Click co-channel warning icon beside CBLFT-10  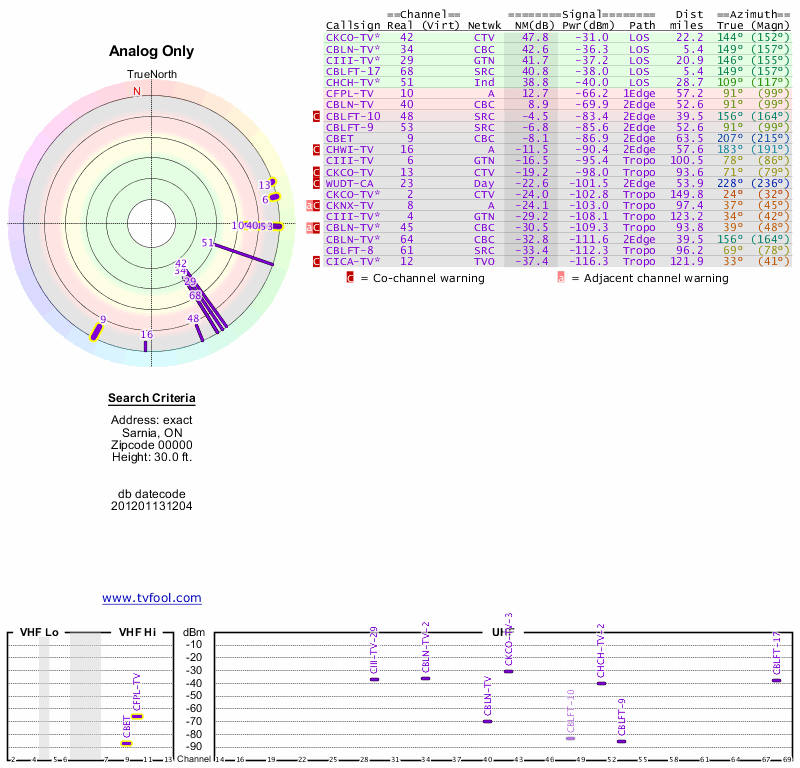pyautogui.click(x=317, y=116)
